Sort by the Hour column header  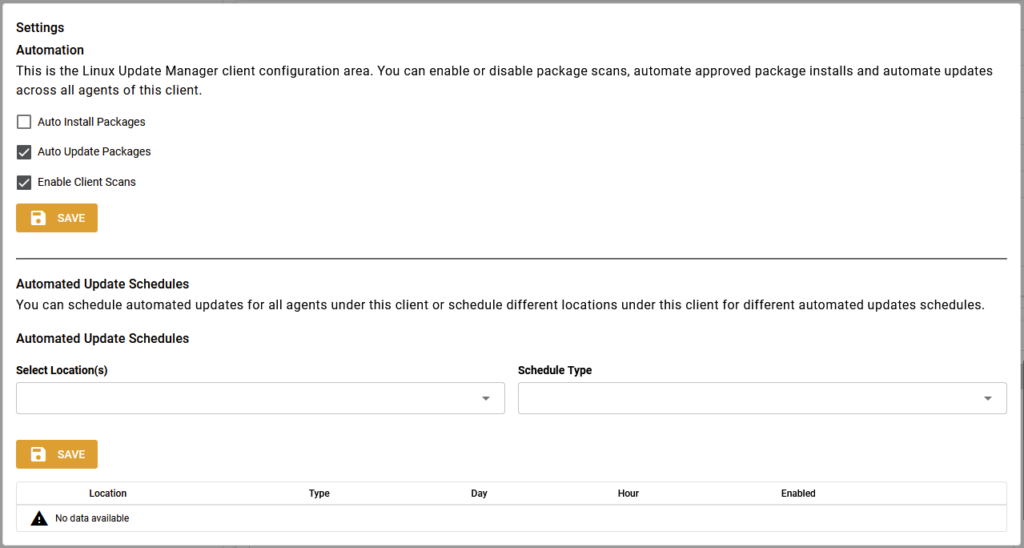(628, 493)
